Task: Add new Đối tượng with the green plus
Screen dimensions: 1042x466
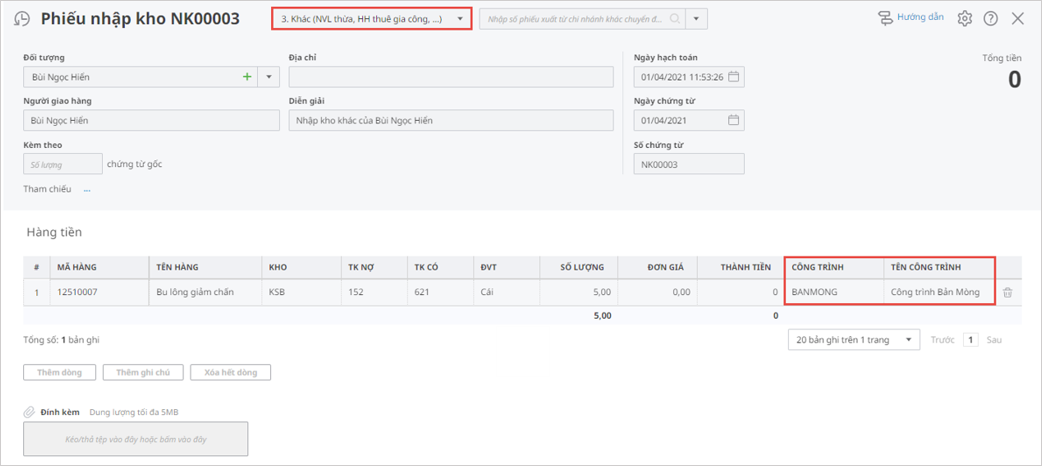Action: point(246,77)
